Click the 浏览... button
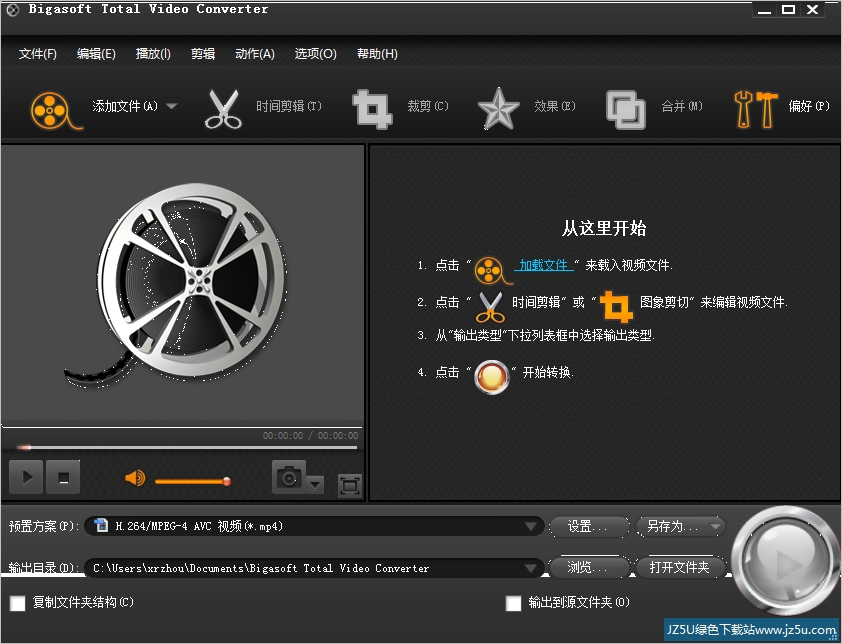The image size is (842, 644). (588, 567)
